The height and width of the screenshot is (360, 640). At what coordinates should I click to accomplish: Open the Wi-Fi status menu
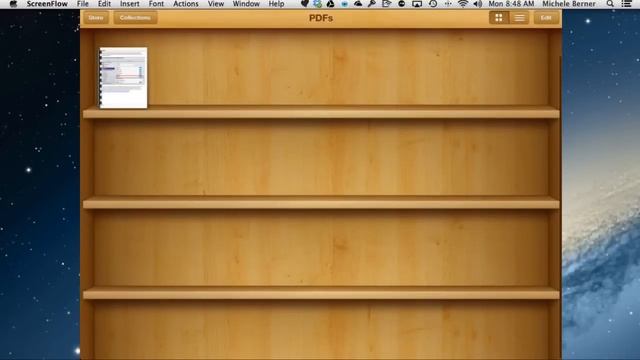pyautogui.click(x=462, y=4)
